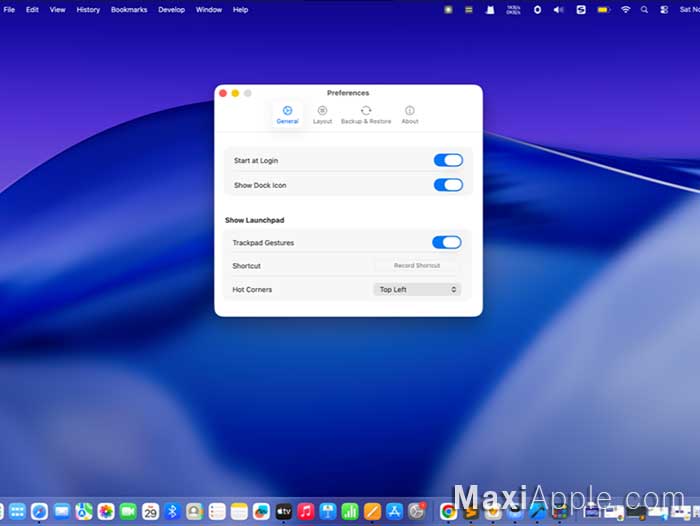Open Photos from the Dock
The image size is (700, 526).
pyautogui.click(x=106, y=511)
